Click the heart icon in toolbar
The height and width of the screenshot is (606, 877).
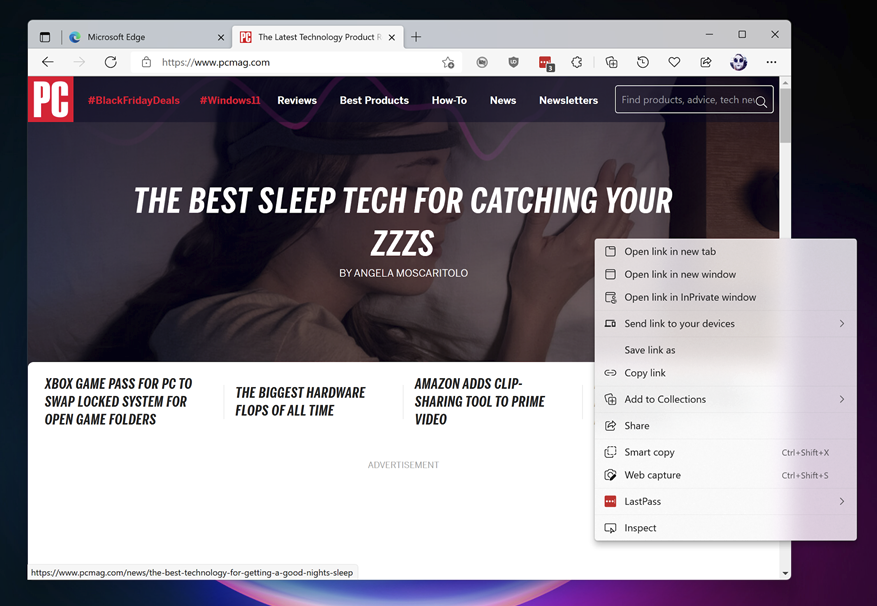pos(674,62)
